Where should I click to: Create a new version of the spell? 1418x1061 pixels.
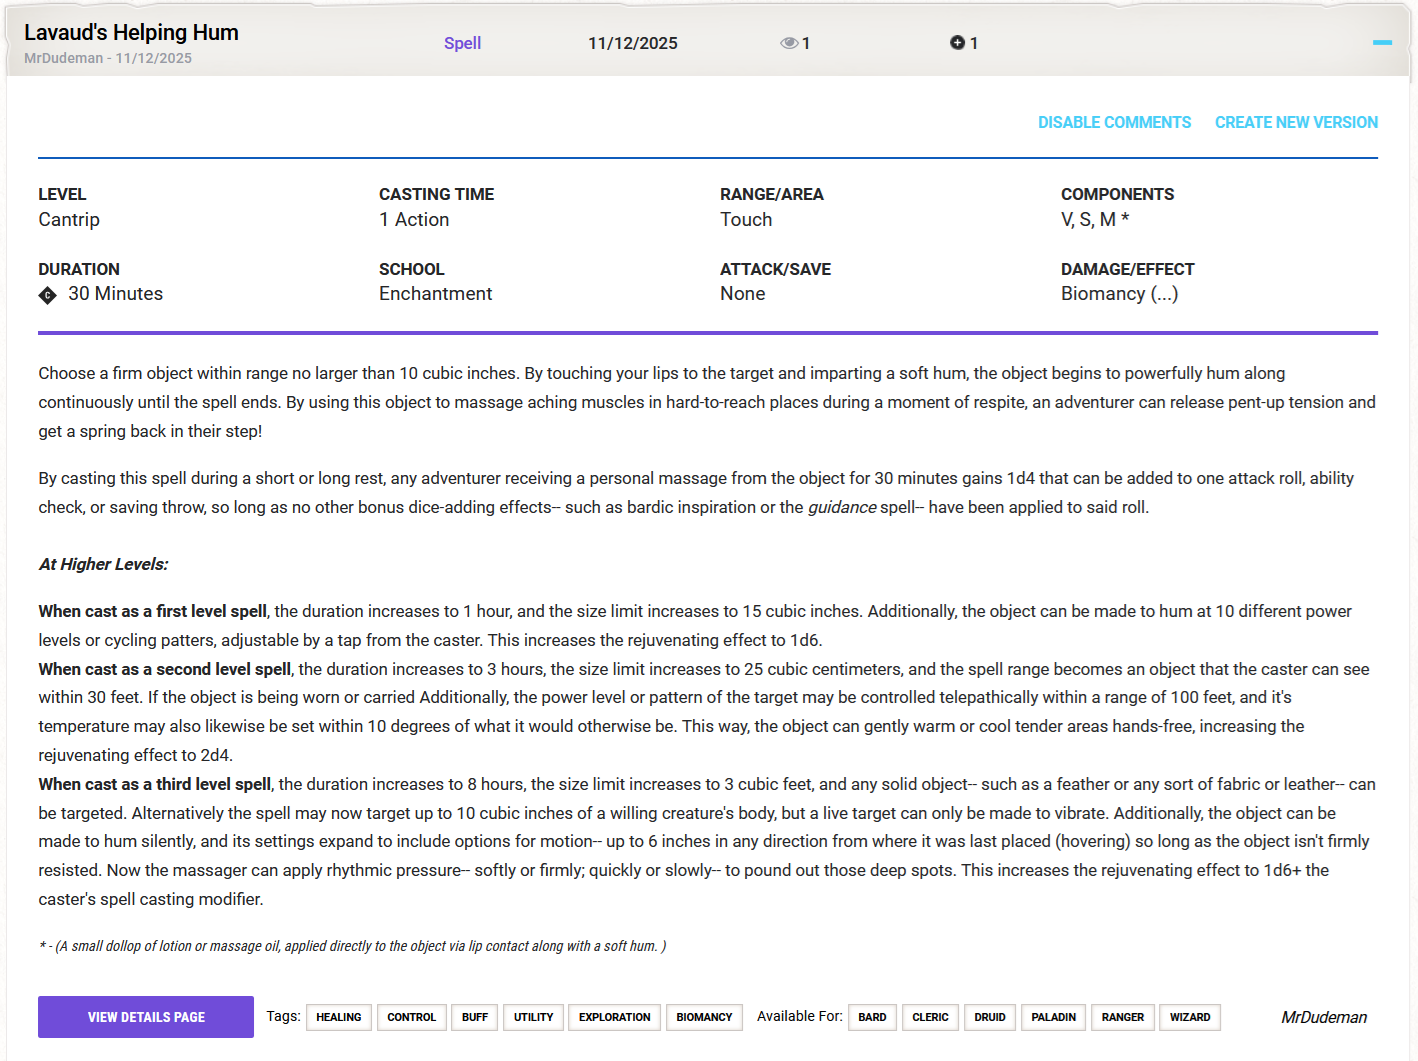(1296, 122)
